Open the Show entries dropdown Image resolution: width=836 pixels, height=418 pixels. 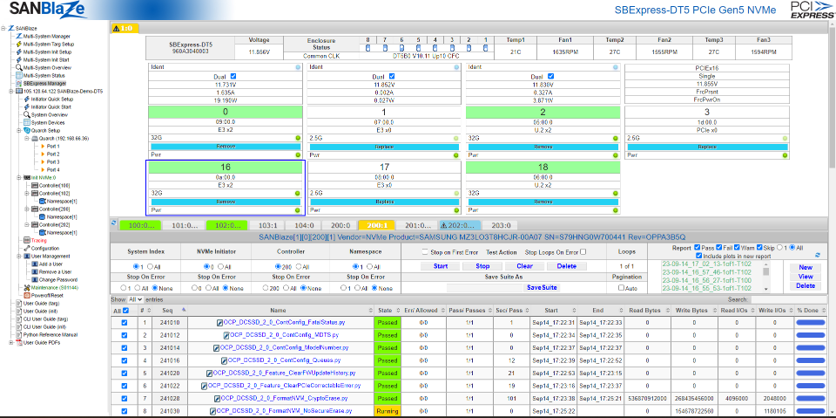[133, 299]
